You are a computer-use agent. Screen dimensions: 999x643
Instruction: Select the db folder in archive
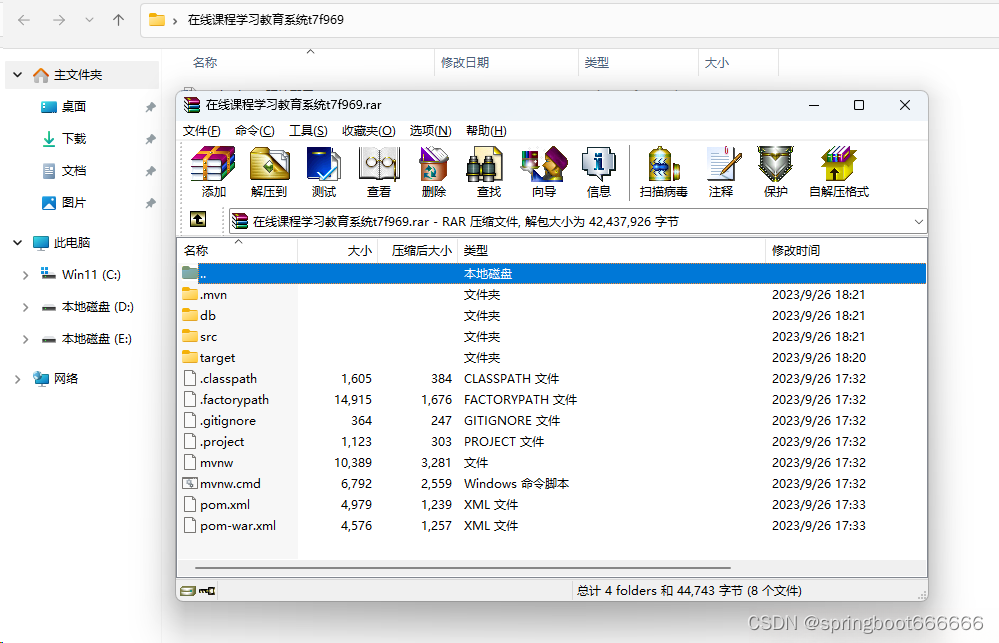click(208, 315)
